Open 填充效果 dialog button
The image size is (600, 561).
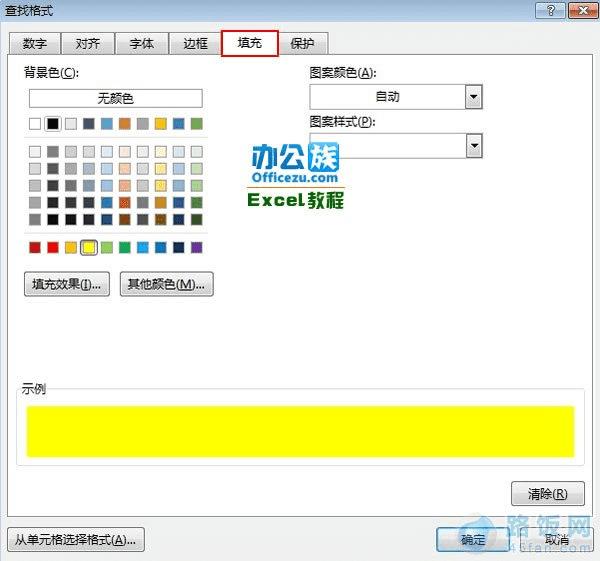pos(67,284)
